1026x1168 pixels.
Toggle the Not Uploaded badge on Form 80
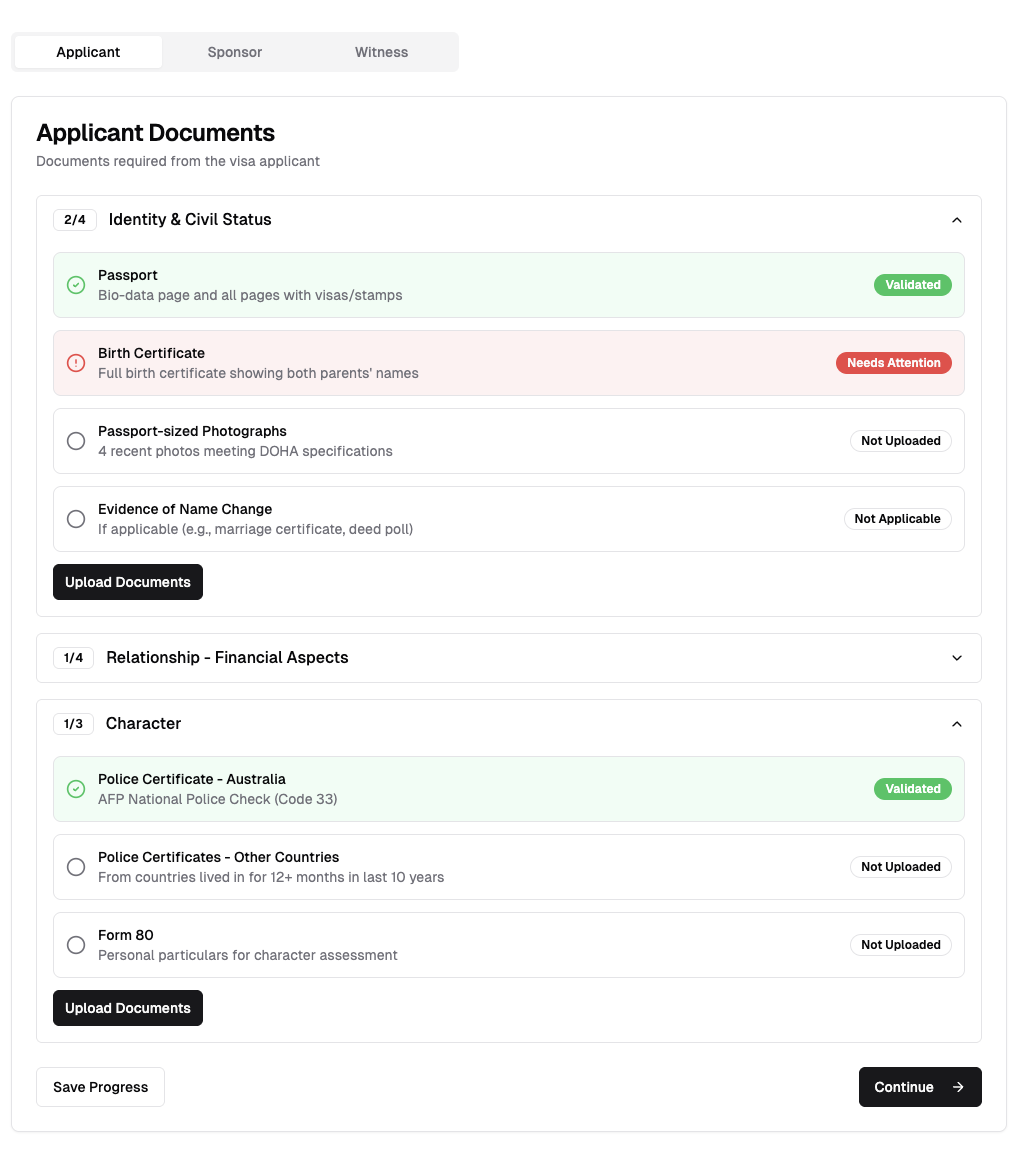coord(900,945)
